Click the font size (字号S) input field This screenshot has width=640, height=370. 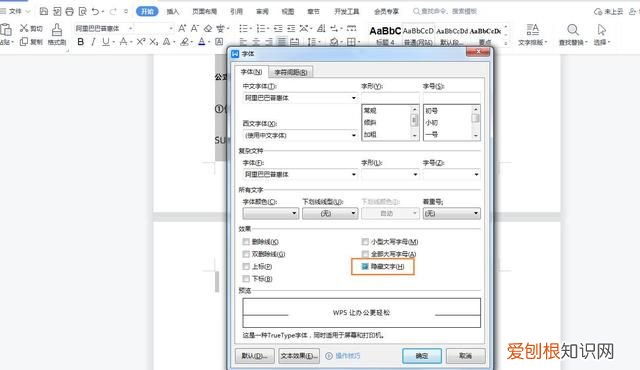click(x=451, y=98)
